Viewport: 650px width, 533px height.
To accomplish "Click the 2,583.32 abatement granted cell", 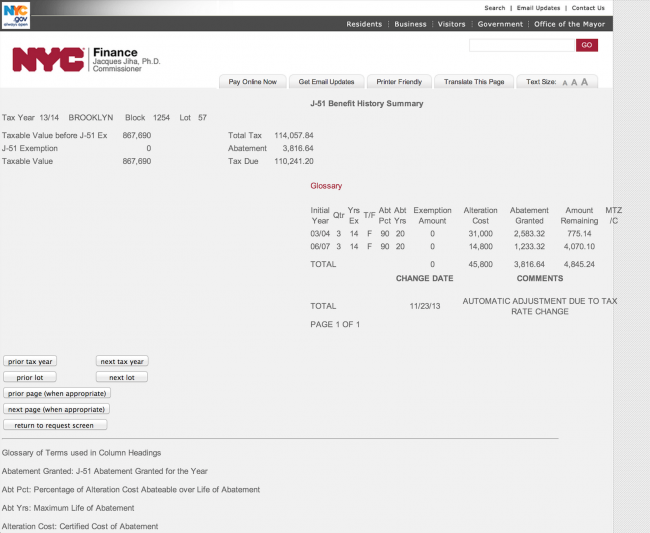I will [x=529, y=233].
